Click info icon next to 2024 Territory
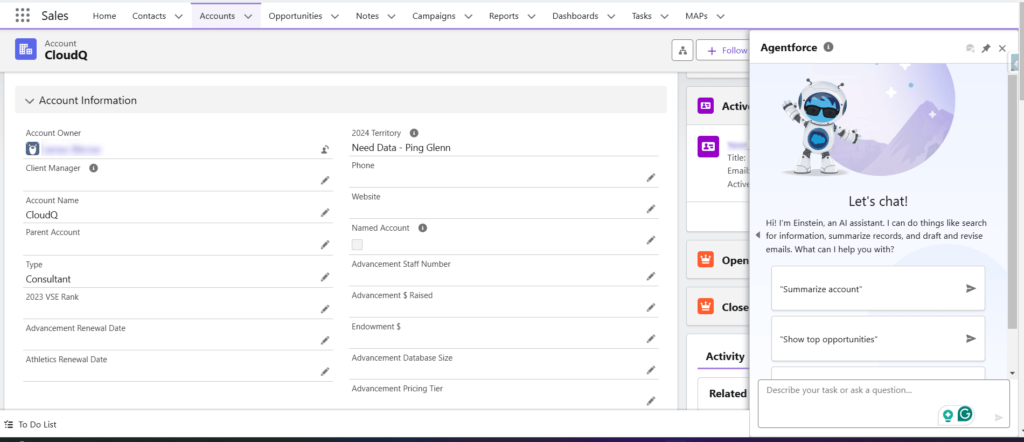The width and height of the screenshot is (1024, 442). click(x=414, y=133)
